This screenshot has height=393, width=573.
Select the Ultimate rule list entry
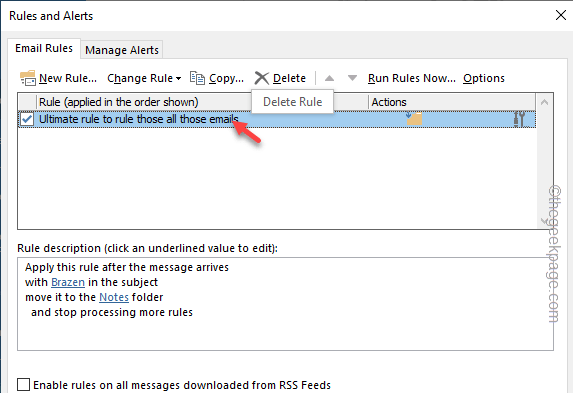[x=277, y=119]
